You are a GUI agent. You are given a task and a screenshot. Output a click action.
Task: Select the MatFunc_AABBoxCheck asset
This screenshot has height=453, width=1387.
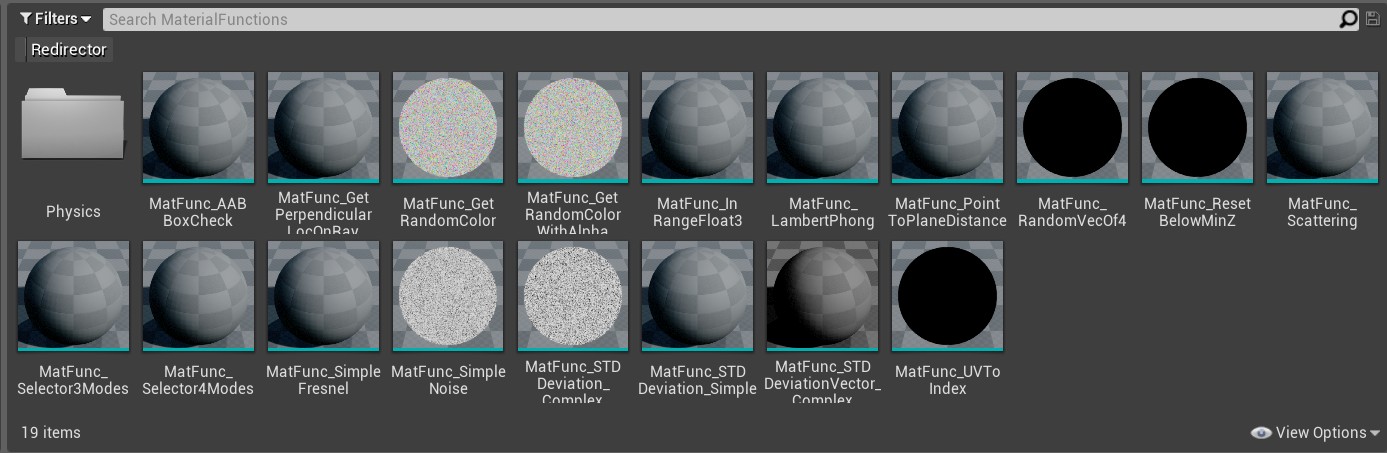(x=198, y=128)
